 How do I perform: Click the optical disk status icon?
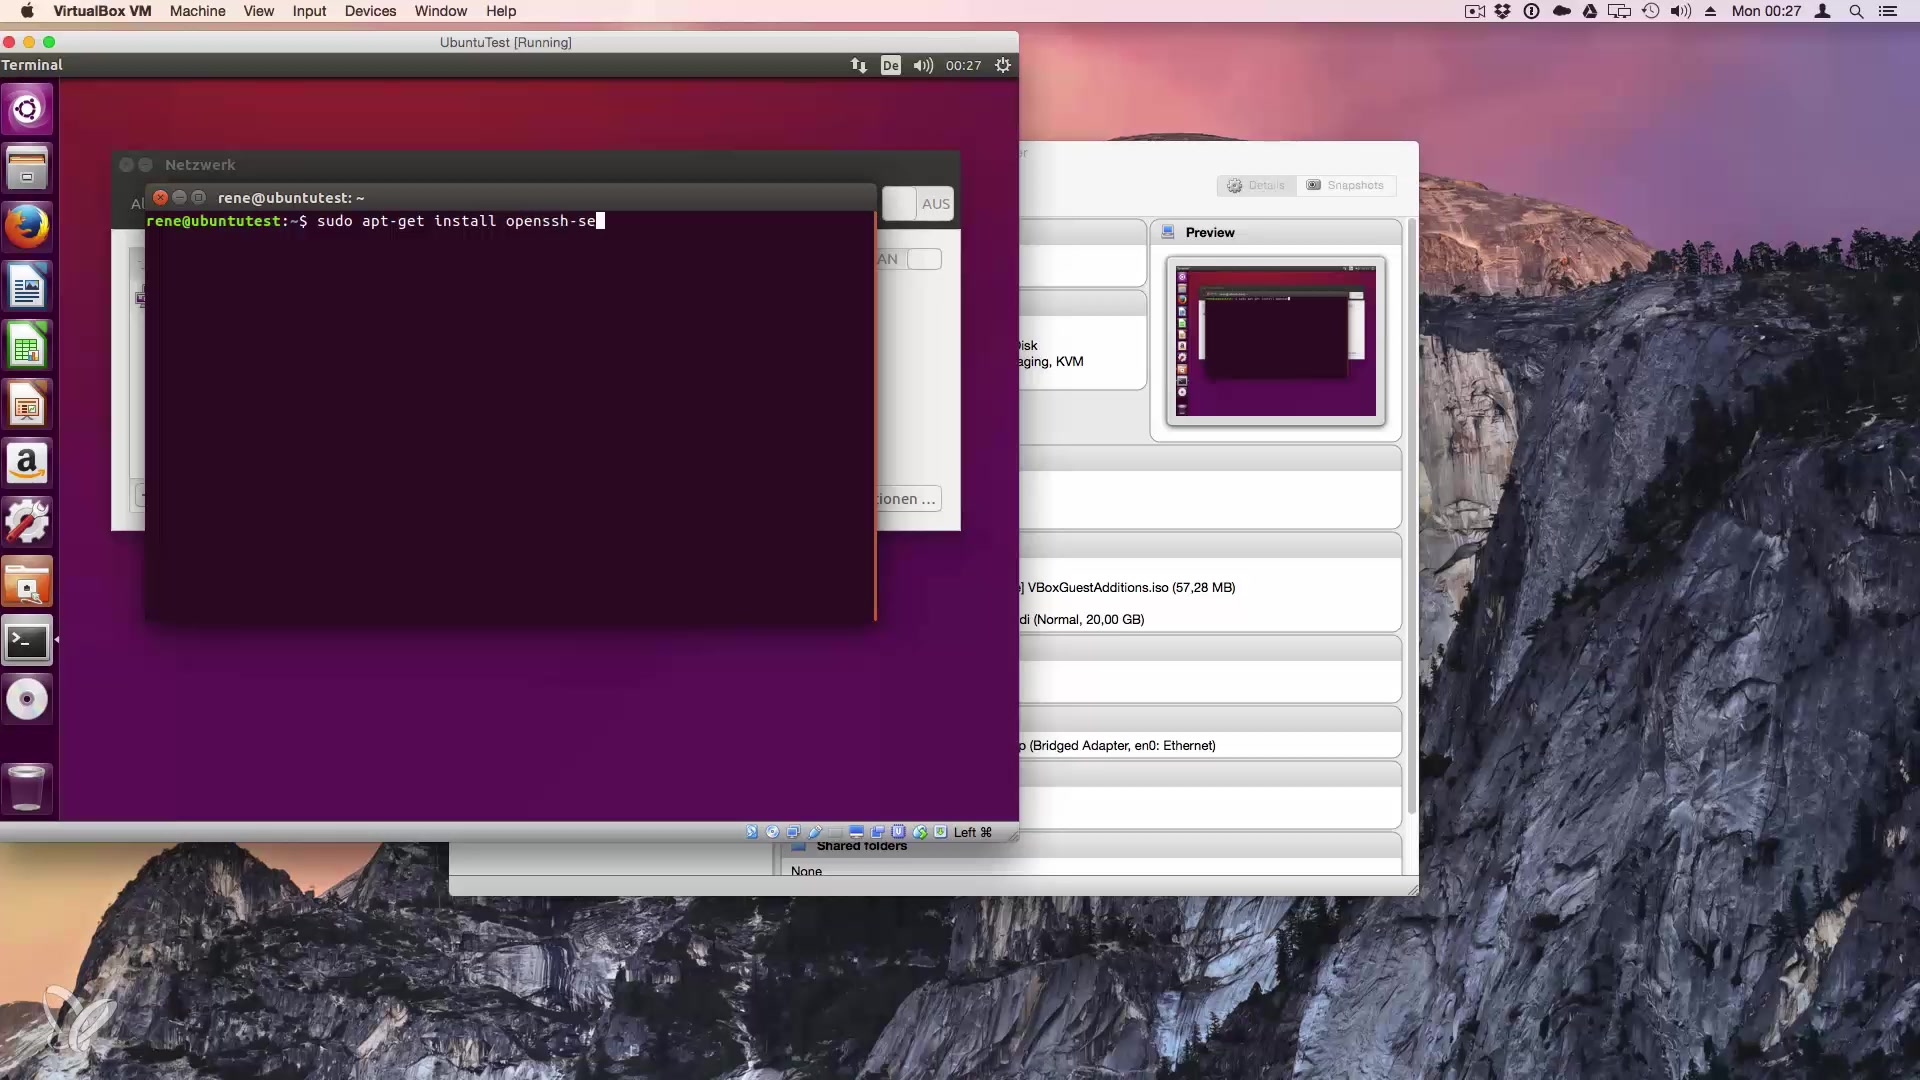point(772,832)
